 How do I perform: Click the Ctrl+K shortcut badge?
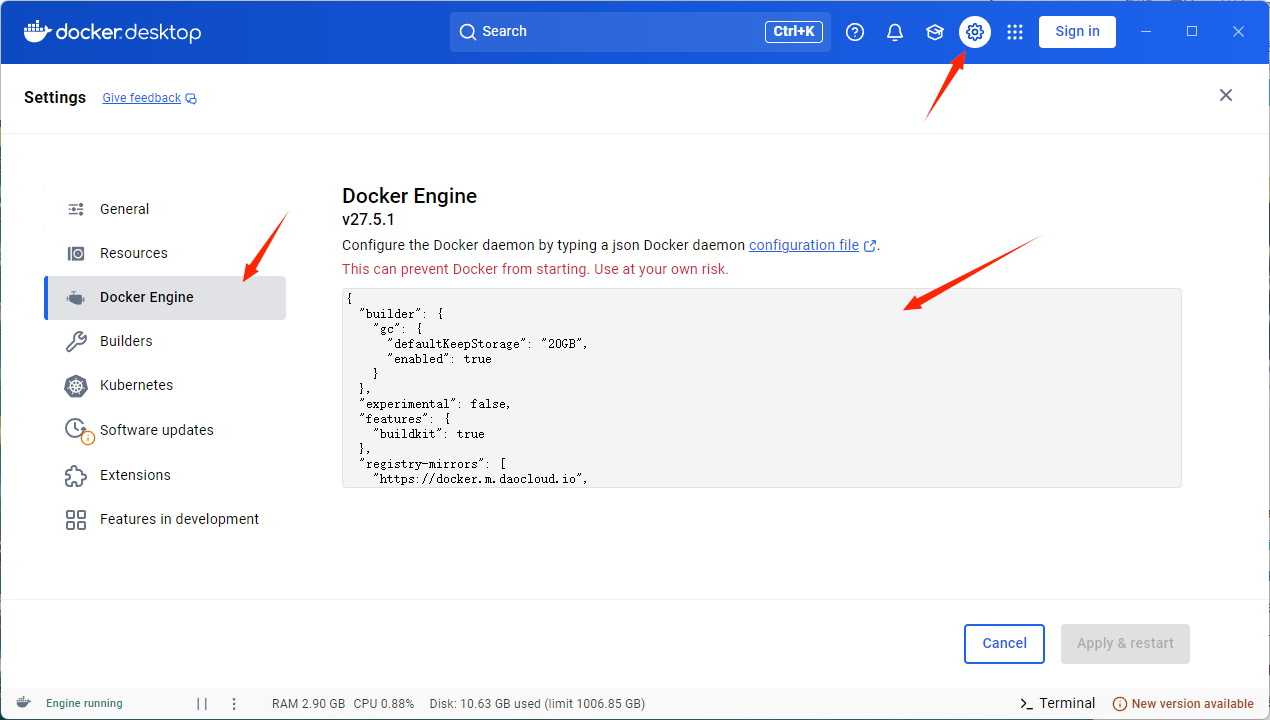[x=794, y=32]
